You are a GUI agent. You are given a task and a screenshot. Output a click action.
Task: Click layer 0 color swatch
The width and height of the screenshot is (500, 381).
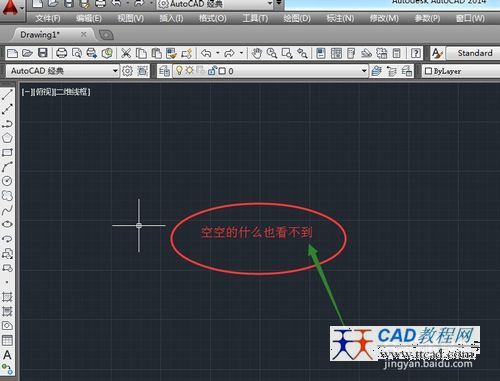pyautogui.click(x=222, y=71)
